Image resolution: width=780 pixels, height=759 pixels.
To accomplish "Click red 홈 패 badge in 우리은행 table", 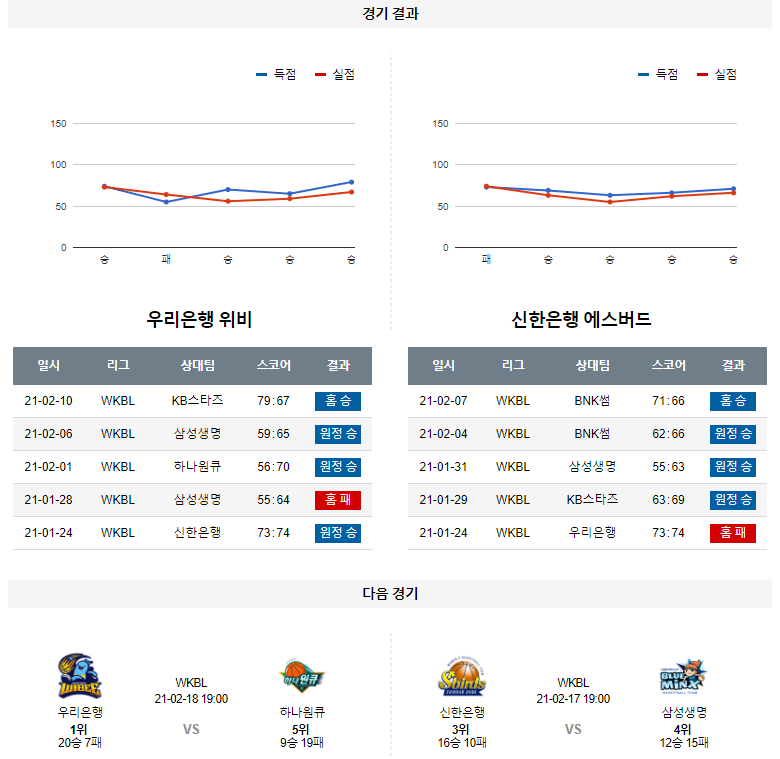I will click(x=338, y=500).
